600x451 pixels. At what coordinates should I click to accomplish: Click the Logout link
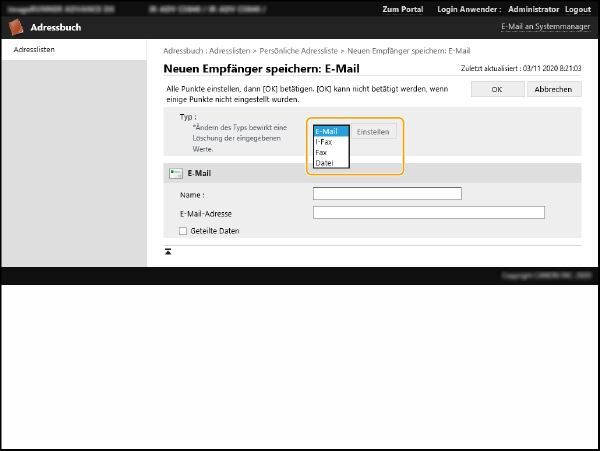pos(578,9)
